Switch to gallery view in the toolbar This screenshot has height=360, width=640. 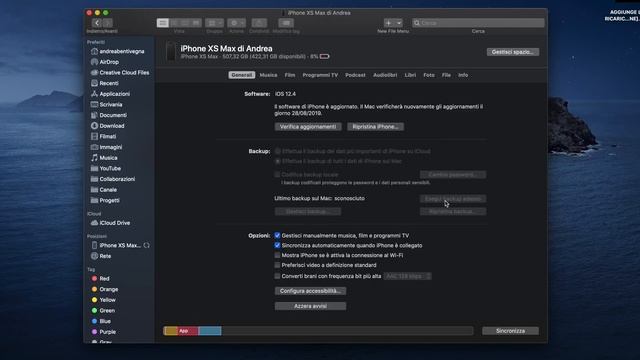click(196, 23)
